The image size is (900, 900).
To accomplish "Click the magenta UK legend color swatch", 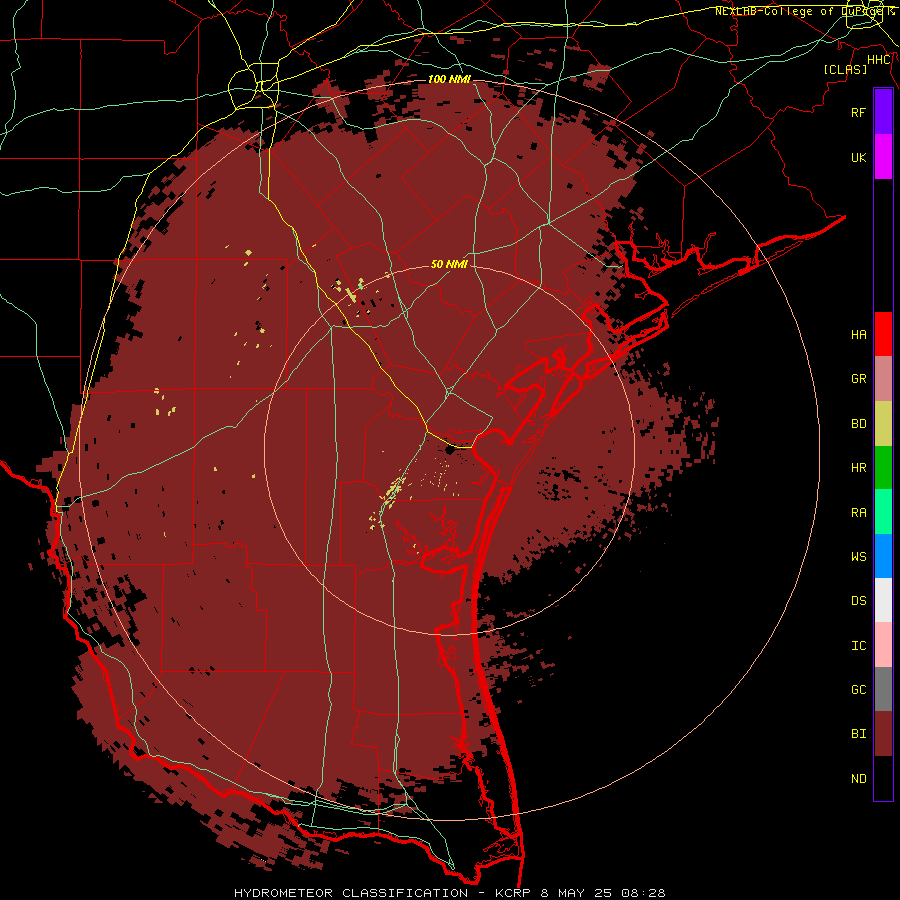I will click(x=883, y=157).
